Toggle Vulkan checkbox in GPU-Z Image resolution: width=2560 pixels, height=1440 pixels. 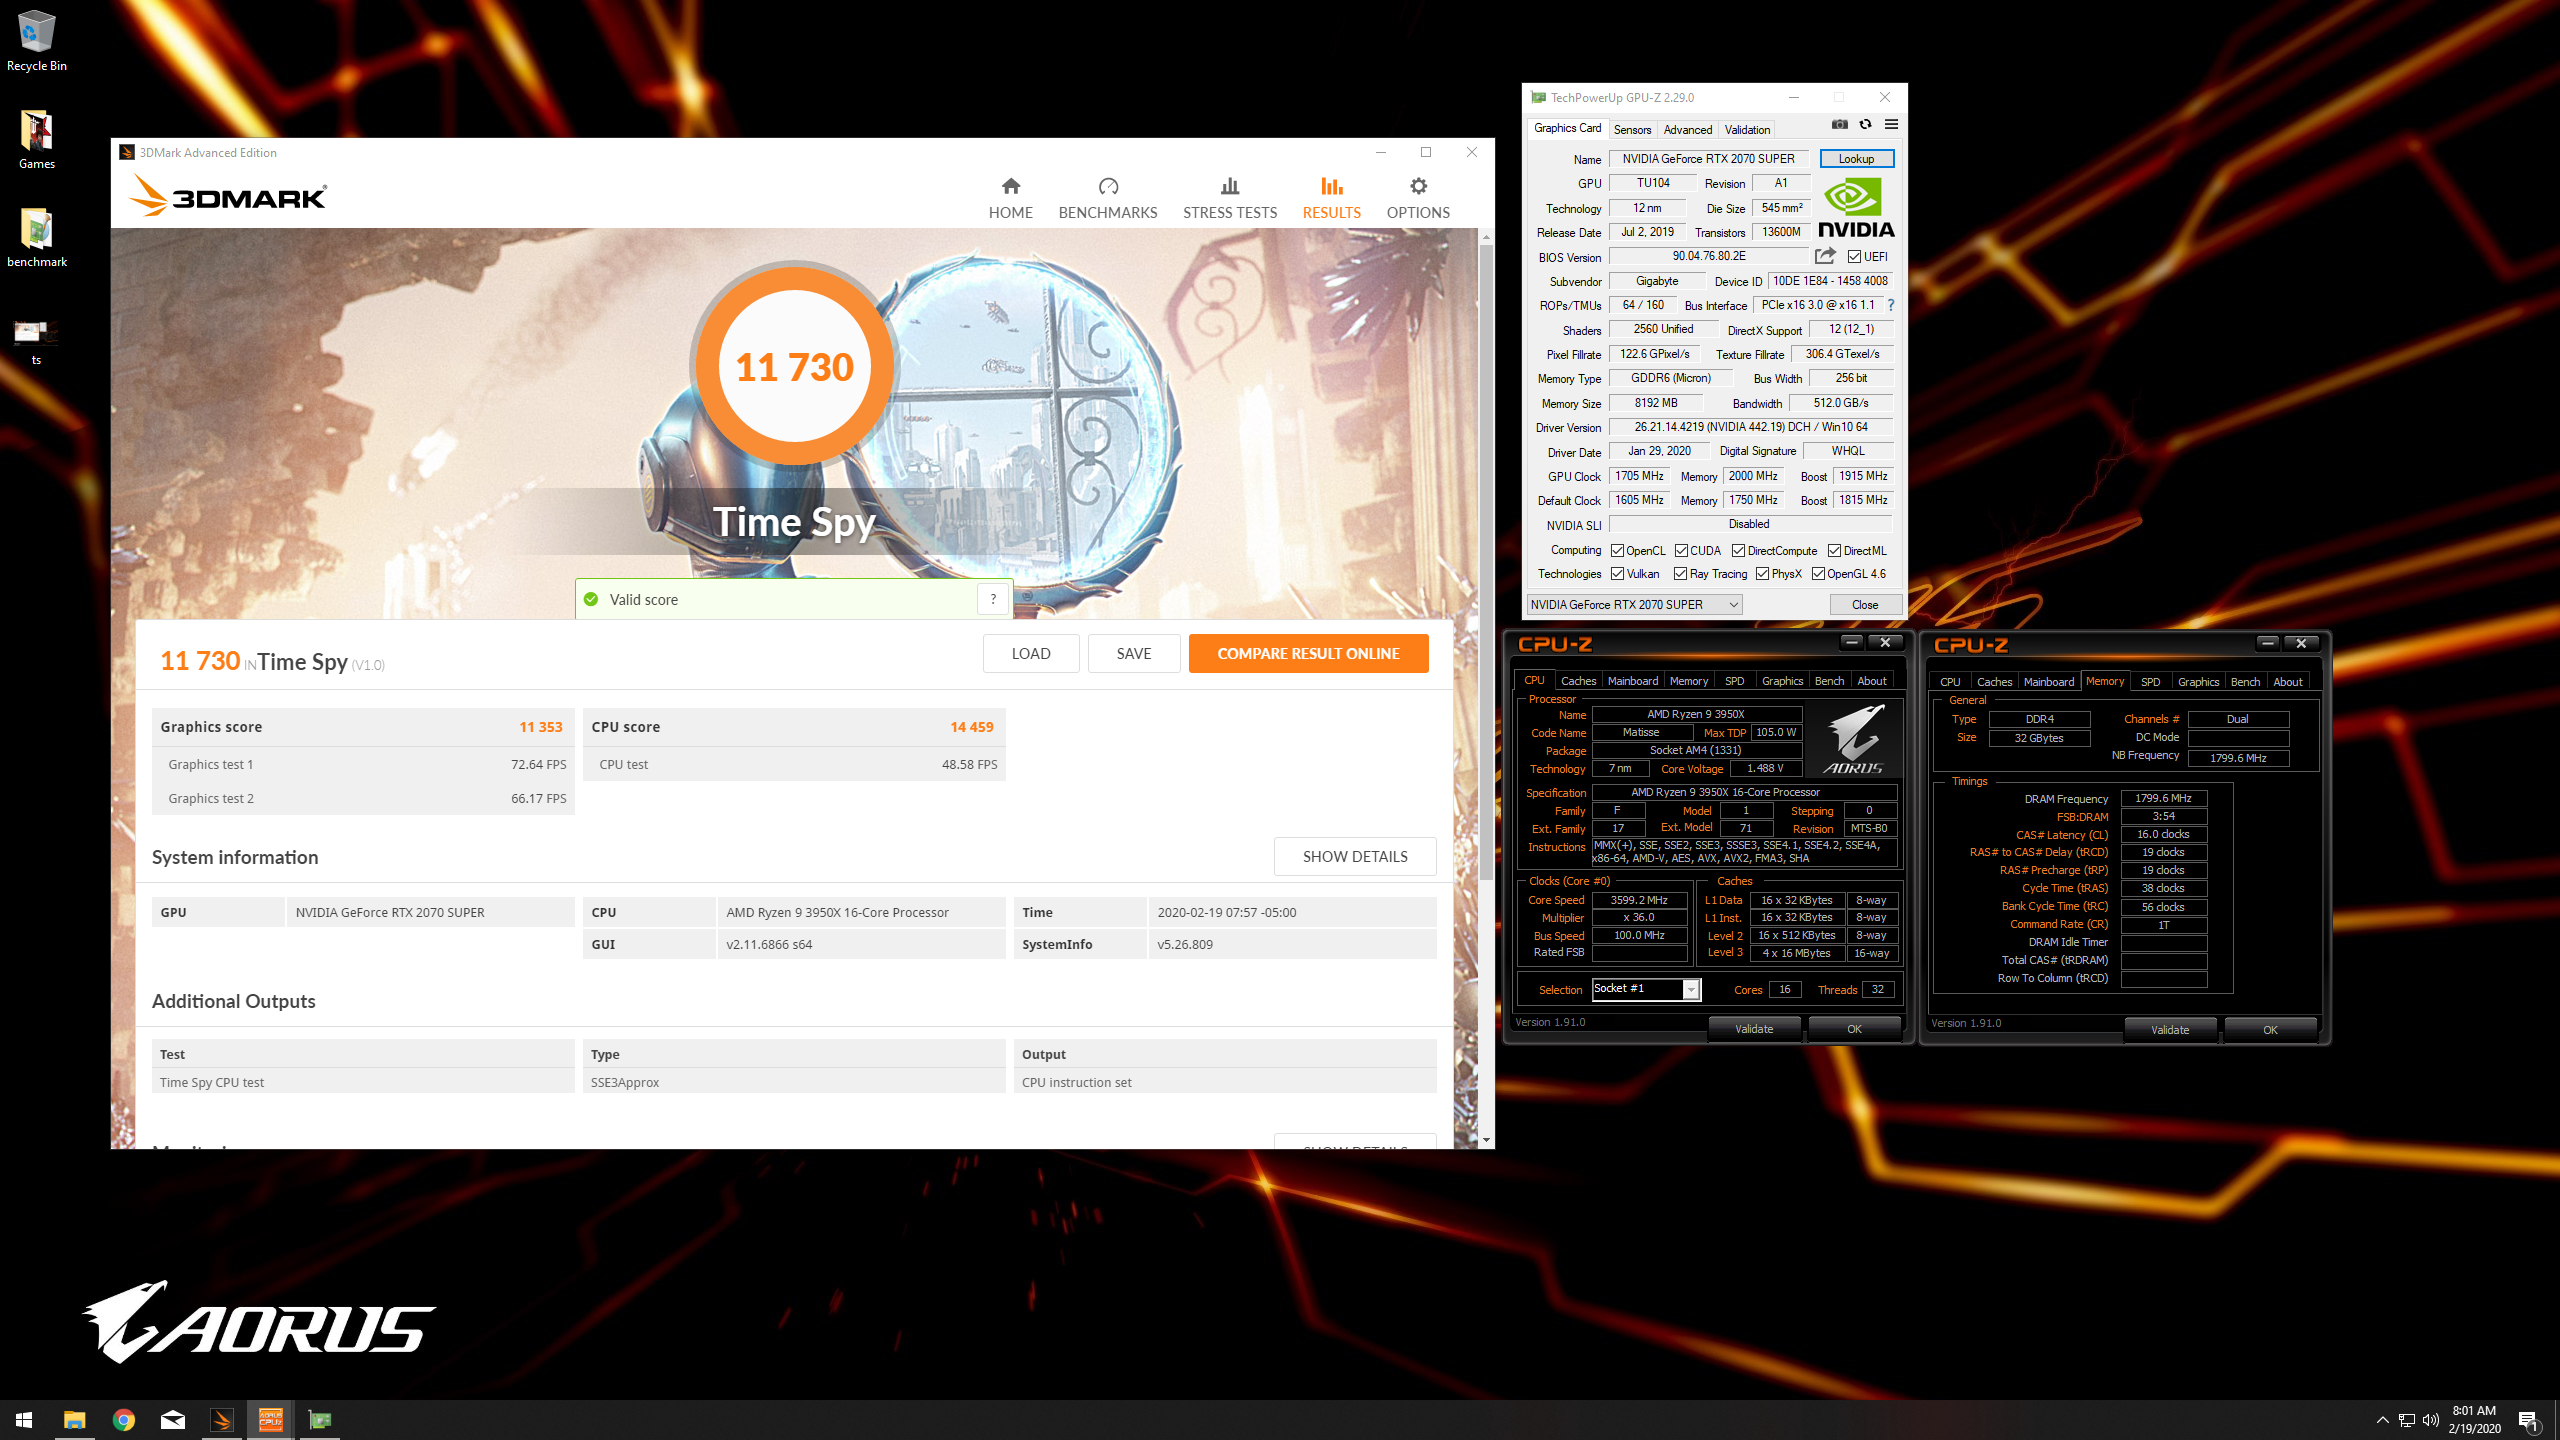click(x=1617, y=574)
